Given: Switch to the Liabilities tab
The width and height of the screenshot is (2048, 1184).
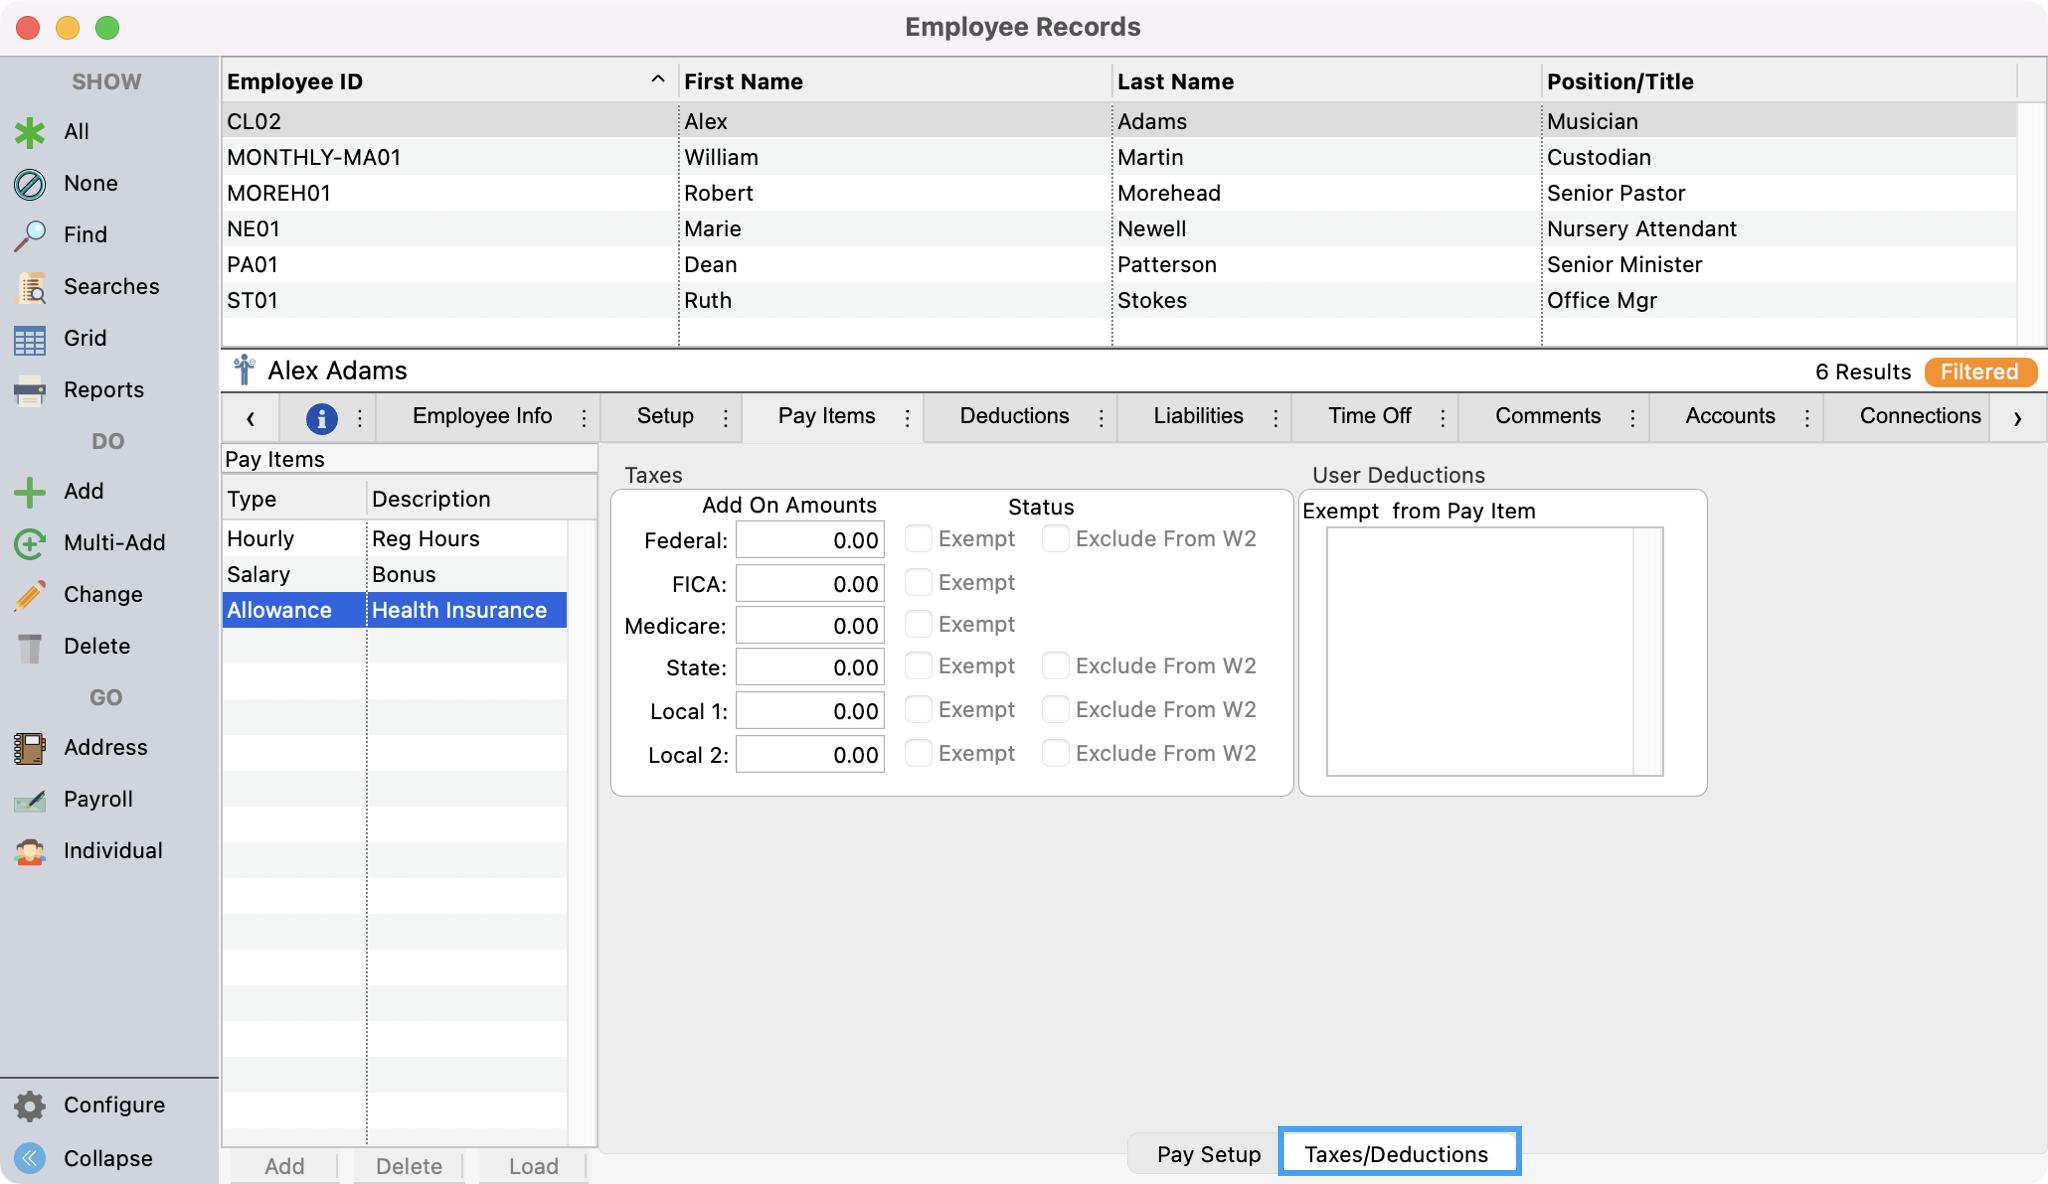Looking at the screenshot, I should coord(1198,416).
